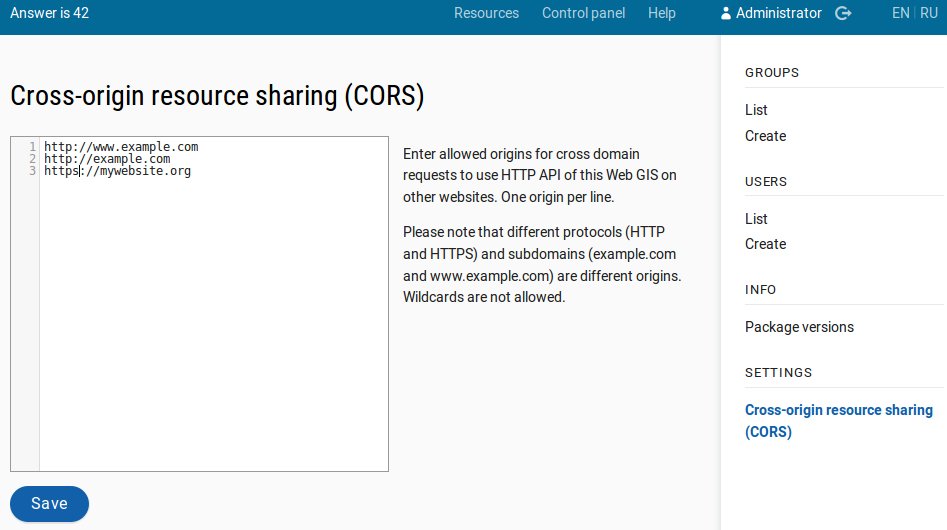Open the Help menu
Screen dimensions: 947x530
point(661,13)
